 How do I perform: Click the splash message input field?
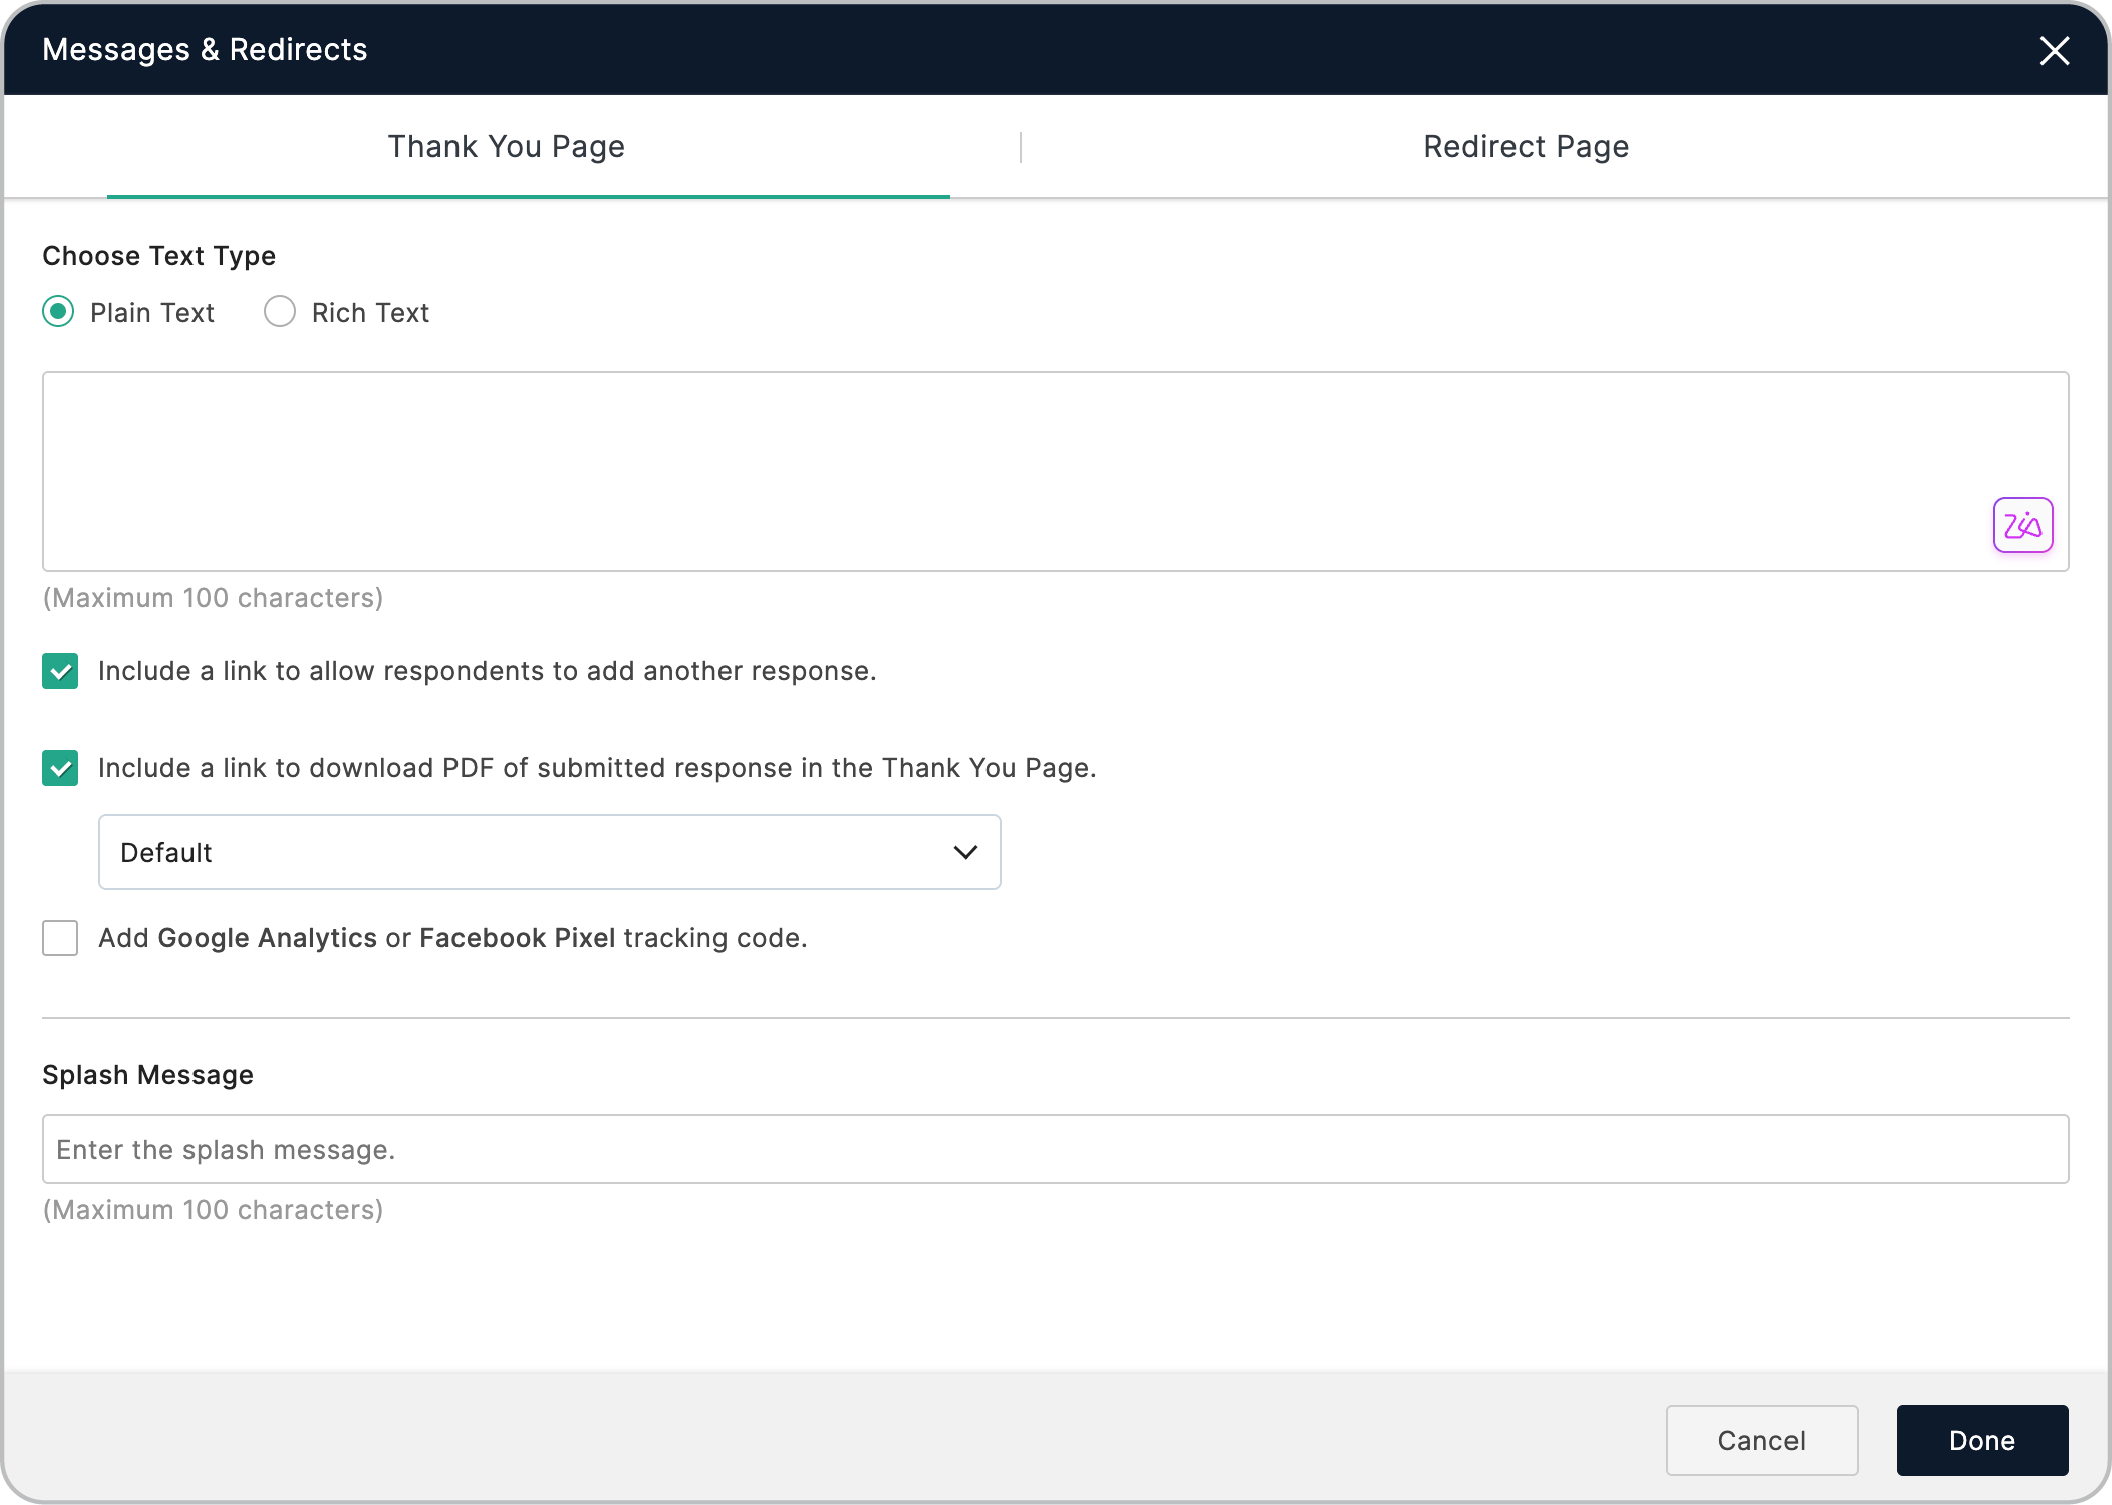click(700, 1148)
